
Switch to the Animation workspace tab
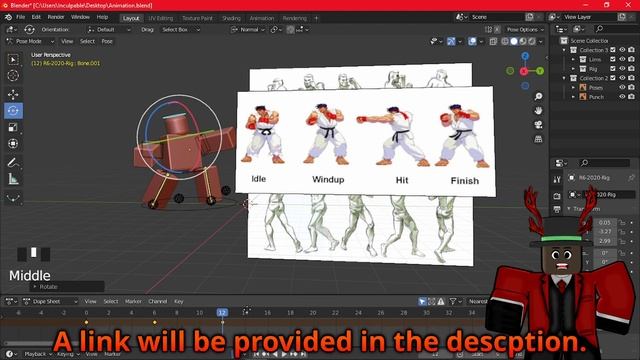pos(262,18)
